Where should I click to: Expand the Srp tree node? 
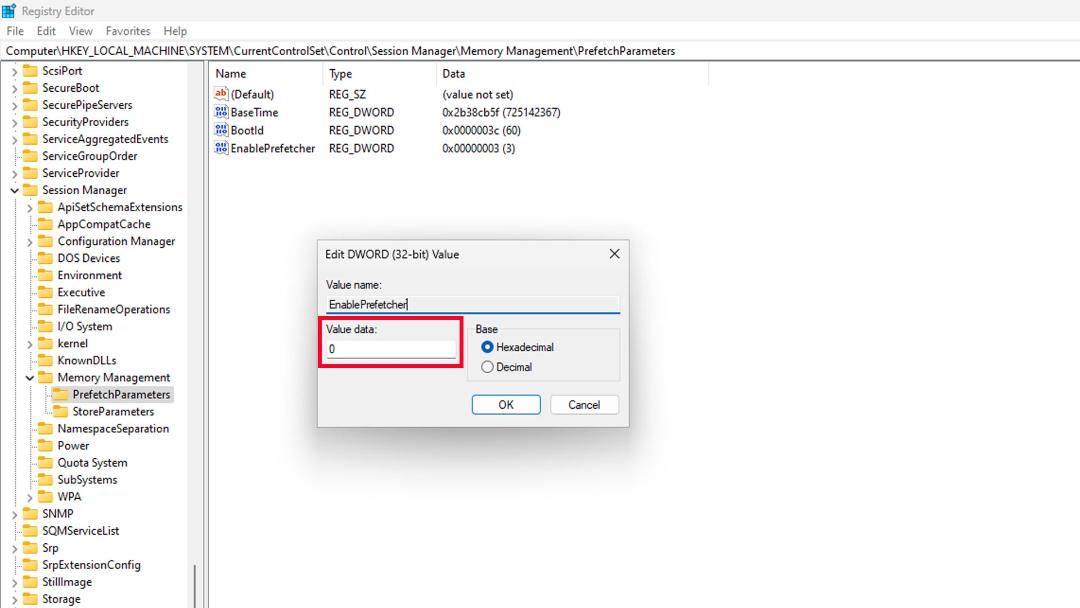tap(14, 549)
